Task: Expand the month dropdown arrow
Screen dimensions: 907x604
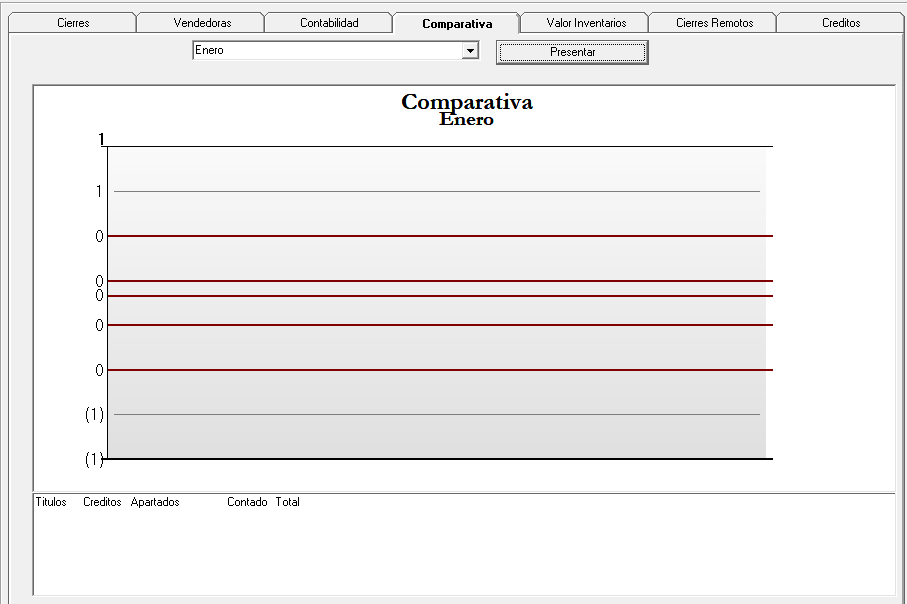Action: (470, 51)
